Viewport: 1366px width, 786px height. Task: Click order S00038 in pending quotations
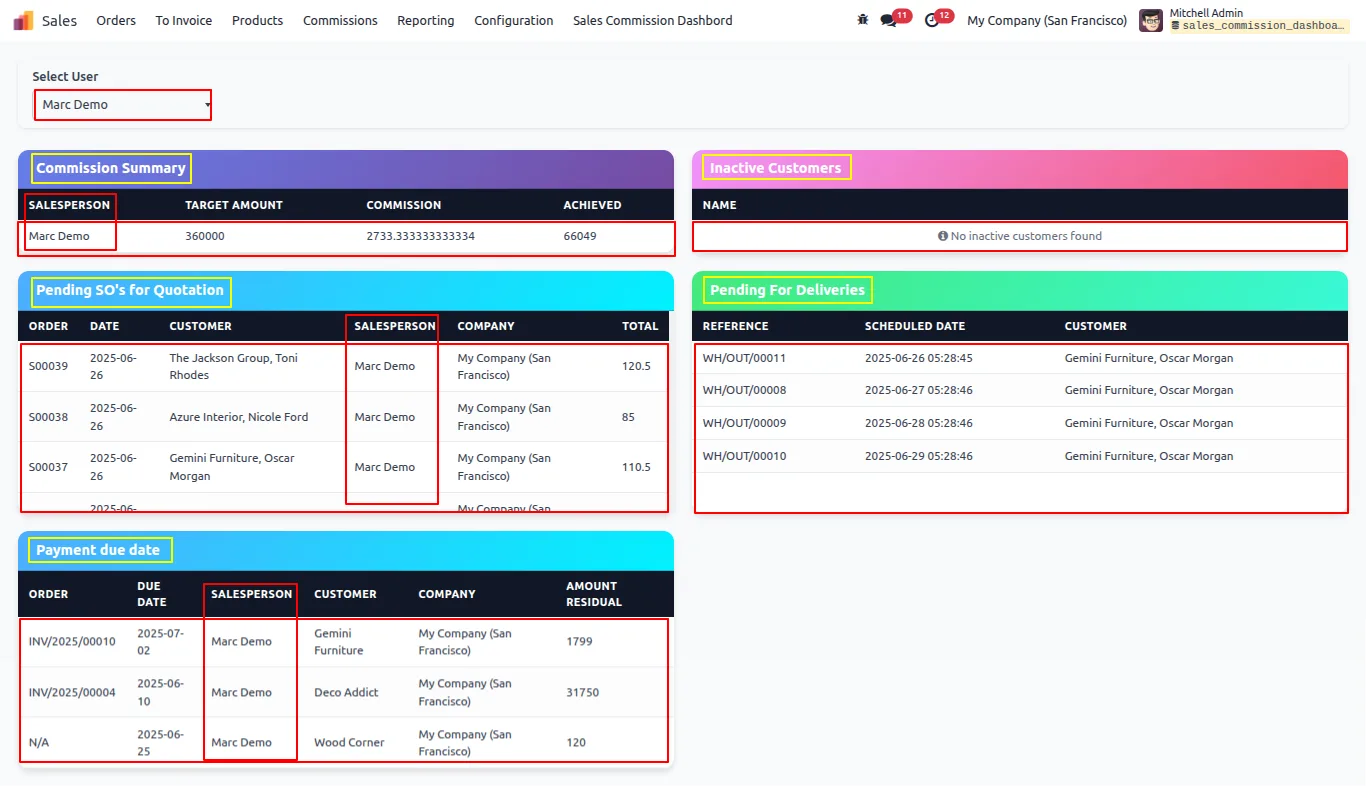click(x=49, y=417)
